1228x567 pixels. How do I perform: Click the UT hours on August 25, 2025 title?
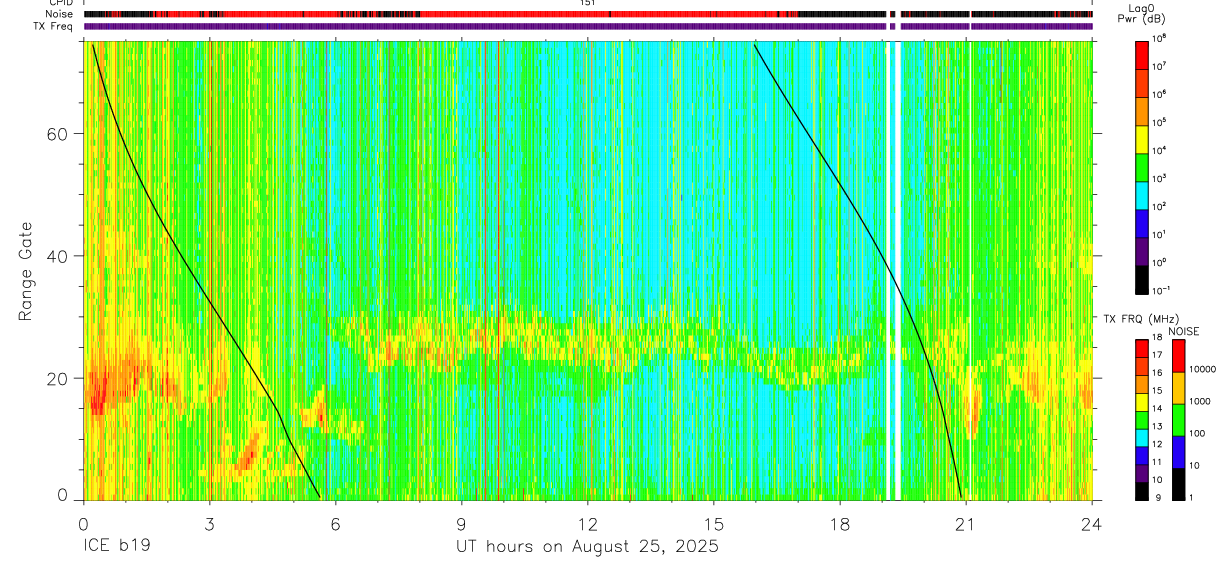click(x=587, y=547)
